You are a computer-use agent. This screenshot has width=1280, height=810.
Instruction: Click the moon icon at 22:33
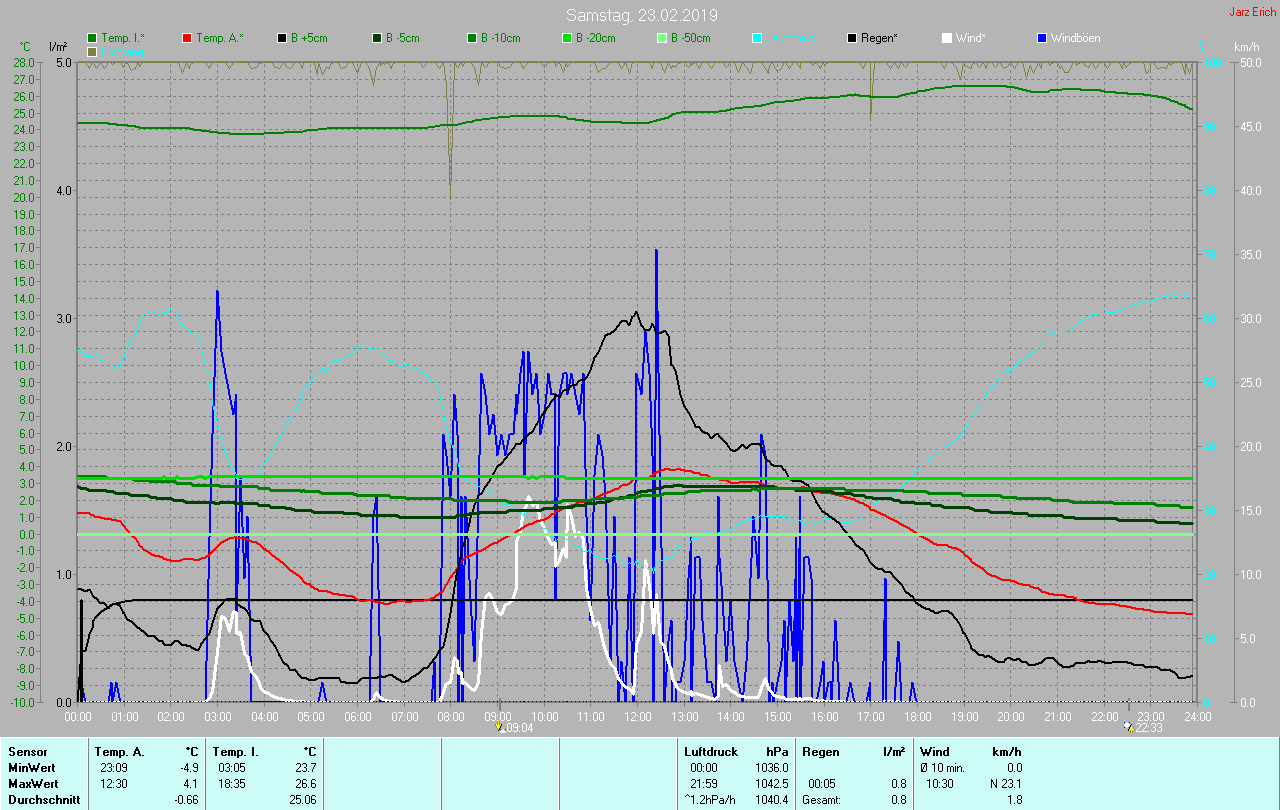[1129, 727]
